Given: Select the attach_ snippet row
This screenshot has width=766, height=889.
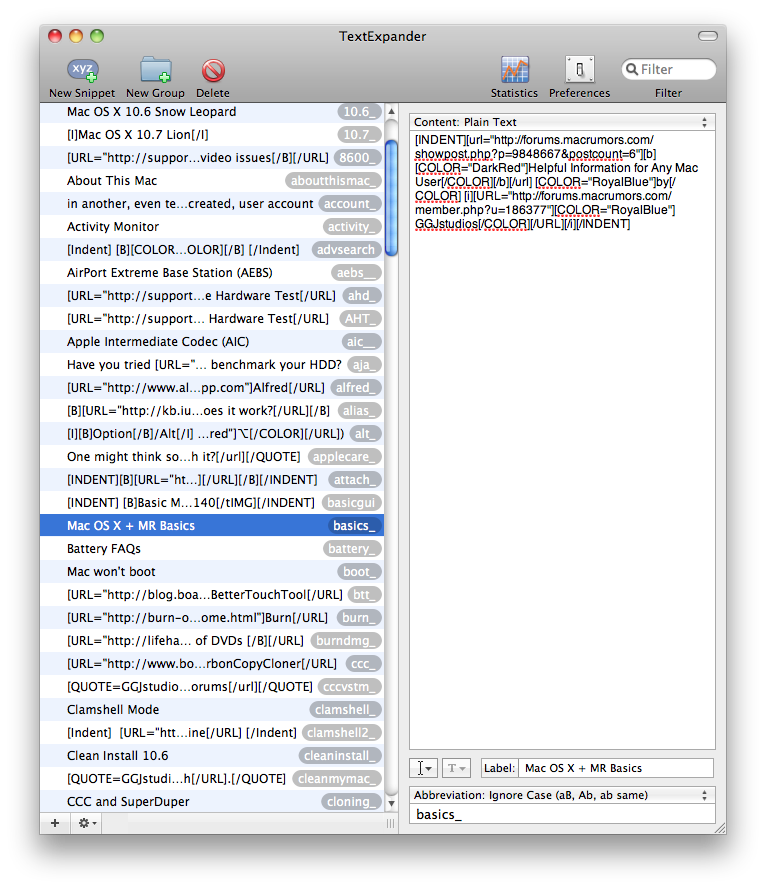Looking at the screenshot, I should pyautogui.click(x=211, y=480).
